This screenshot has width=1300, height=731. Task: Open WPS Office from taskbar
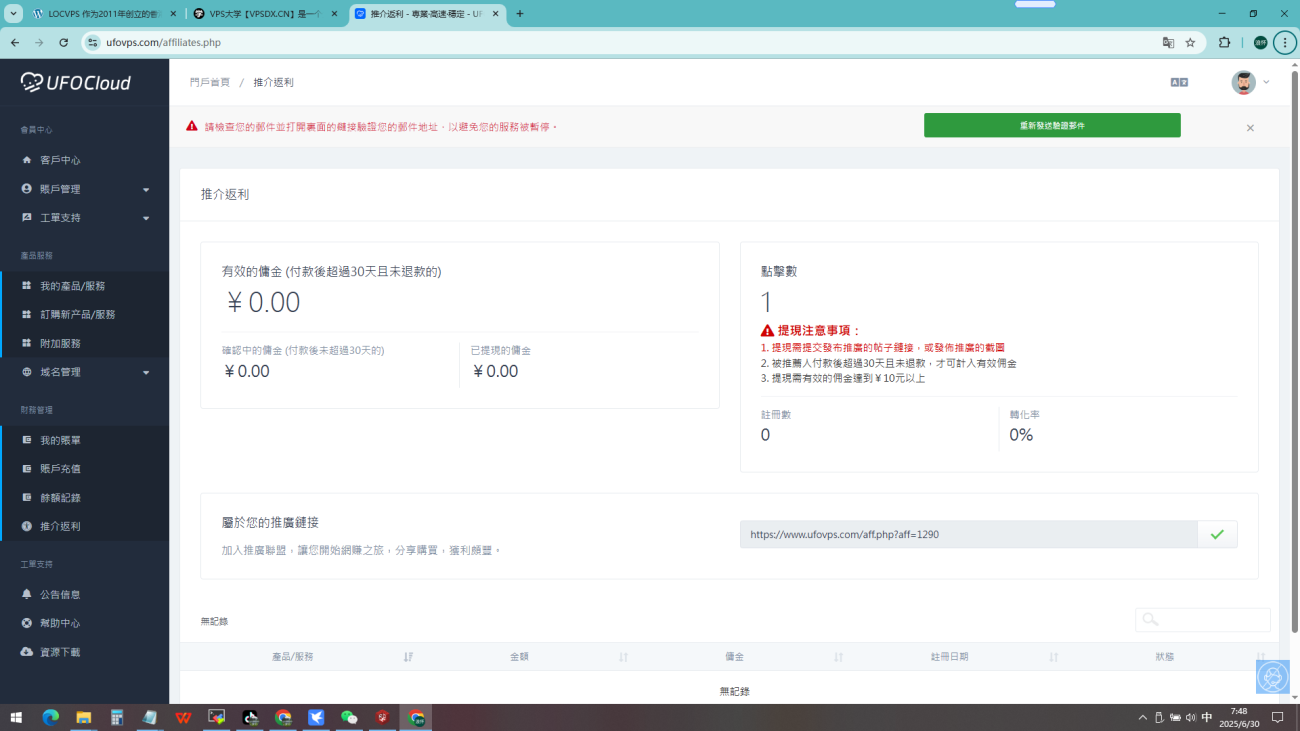pyautogui.click(x=183, y=717)
